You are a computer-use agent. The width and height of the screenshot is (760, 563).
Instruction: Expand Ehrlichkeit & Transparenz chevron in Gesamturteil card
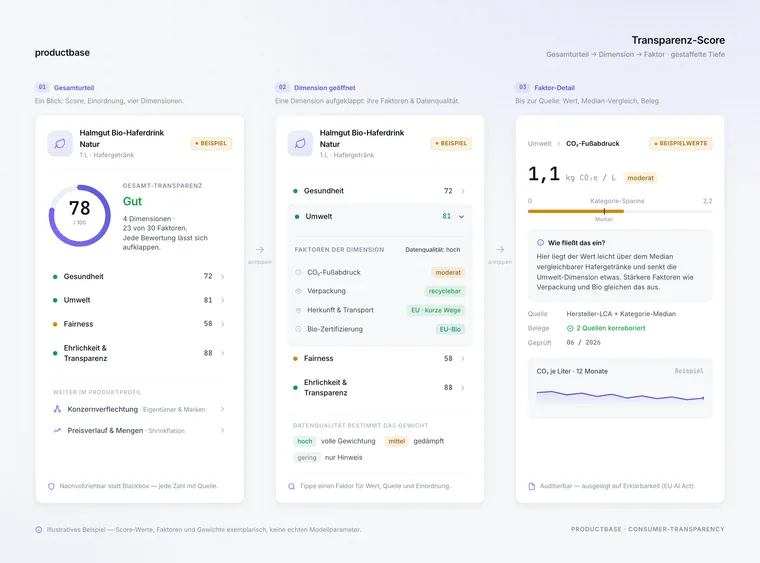[222, 353]
